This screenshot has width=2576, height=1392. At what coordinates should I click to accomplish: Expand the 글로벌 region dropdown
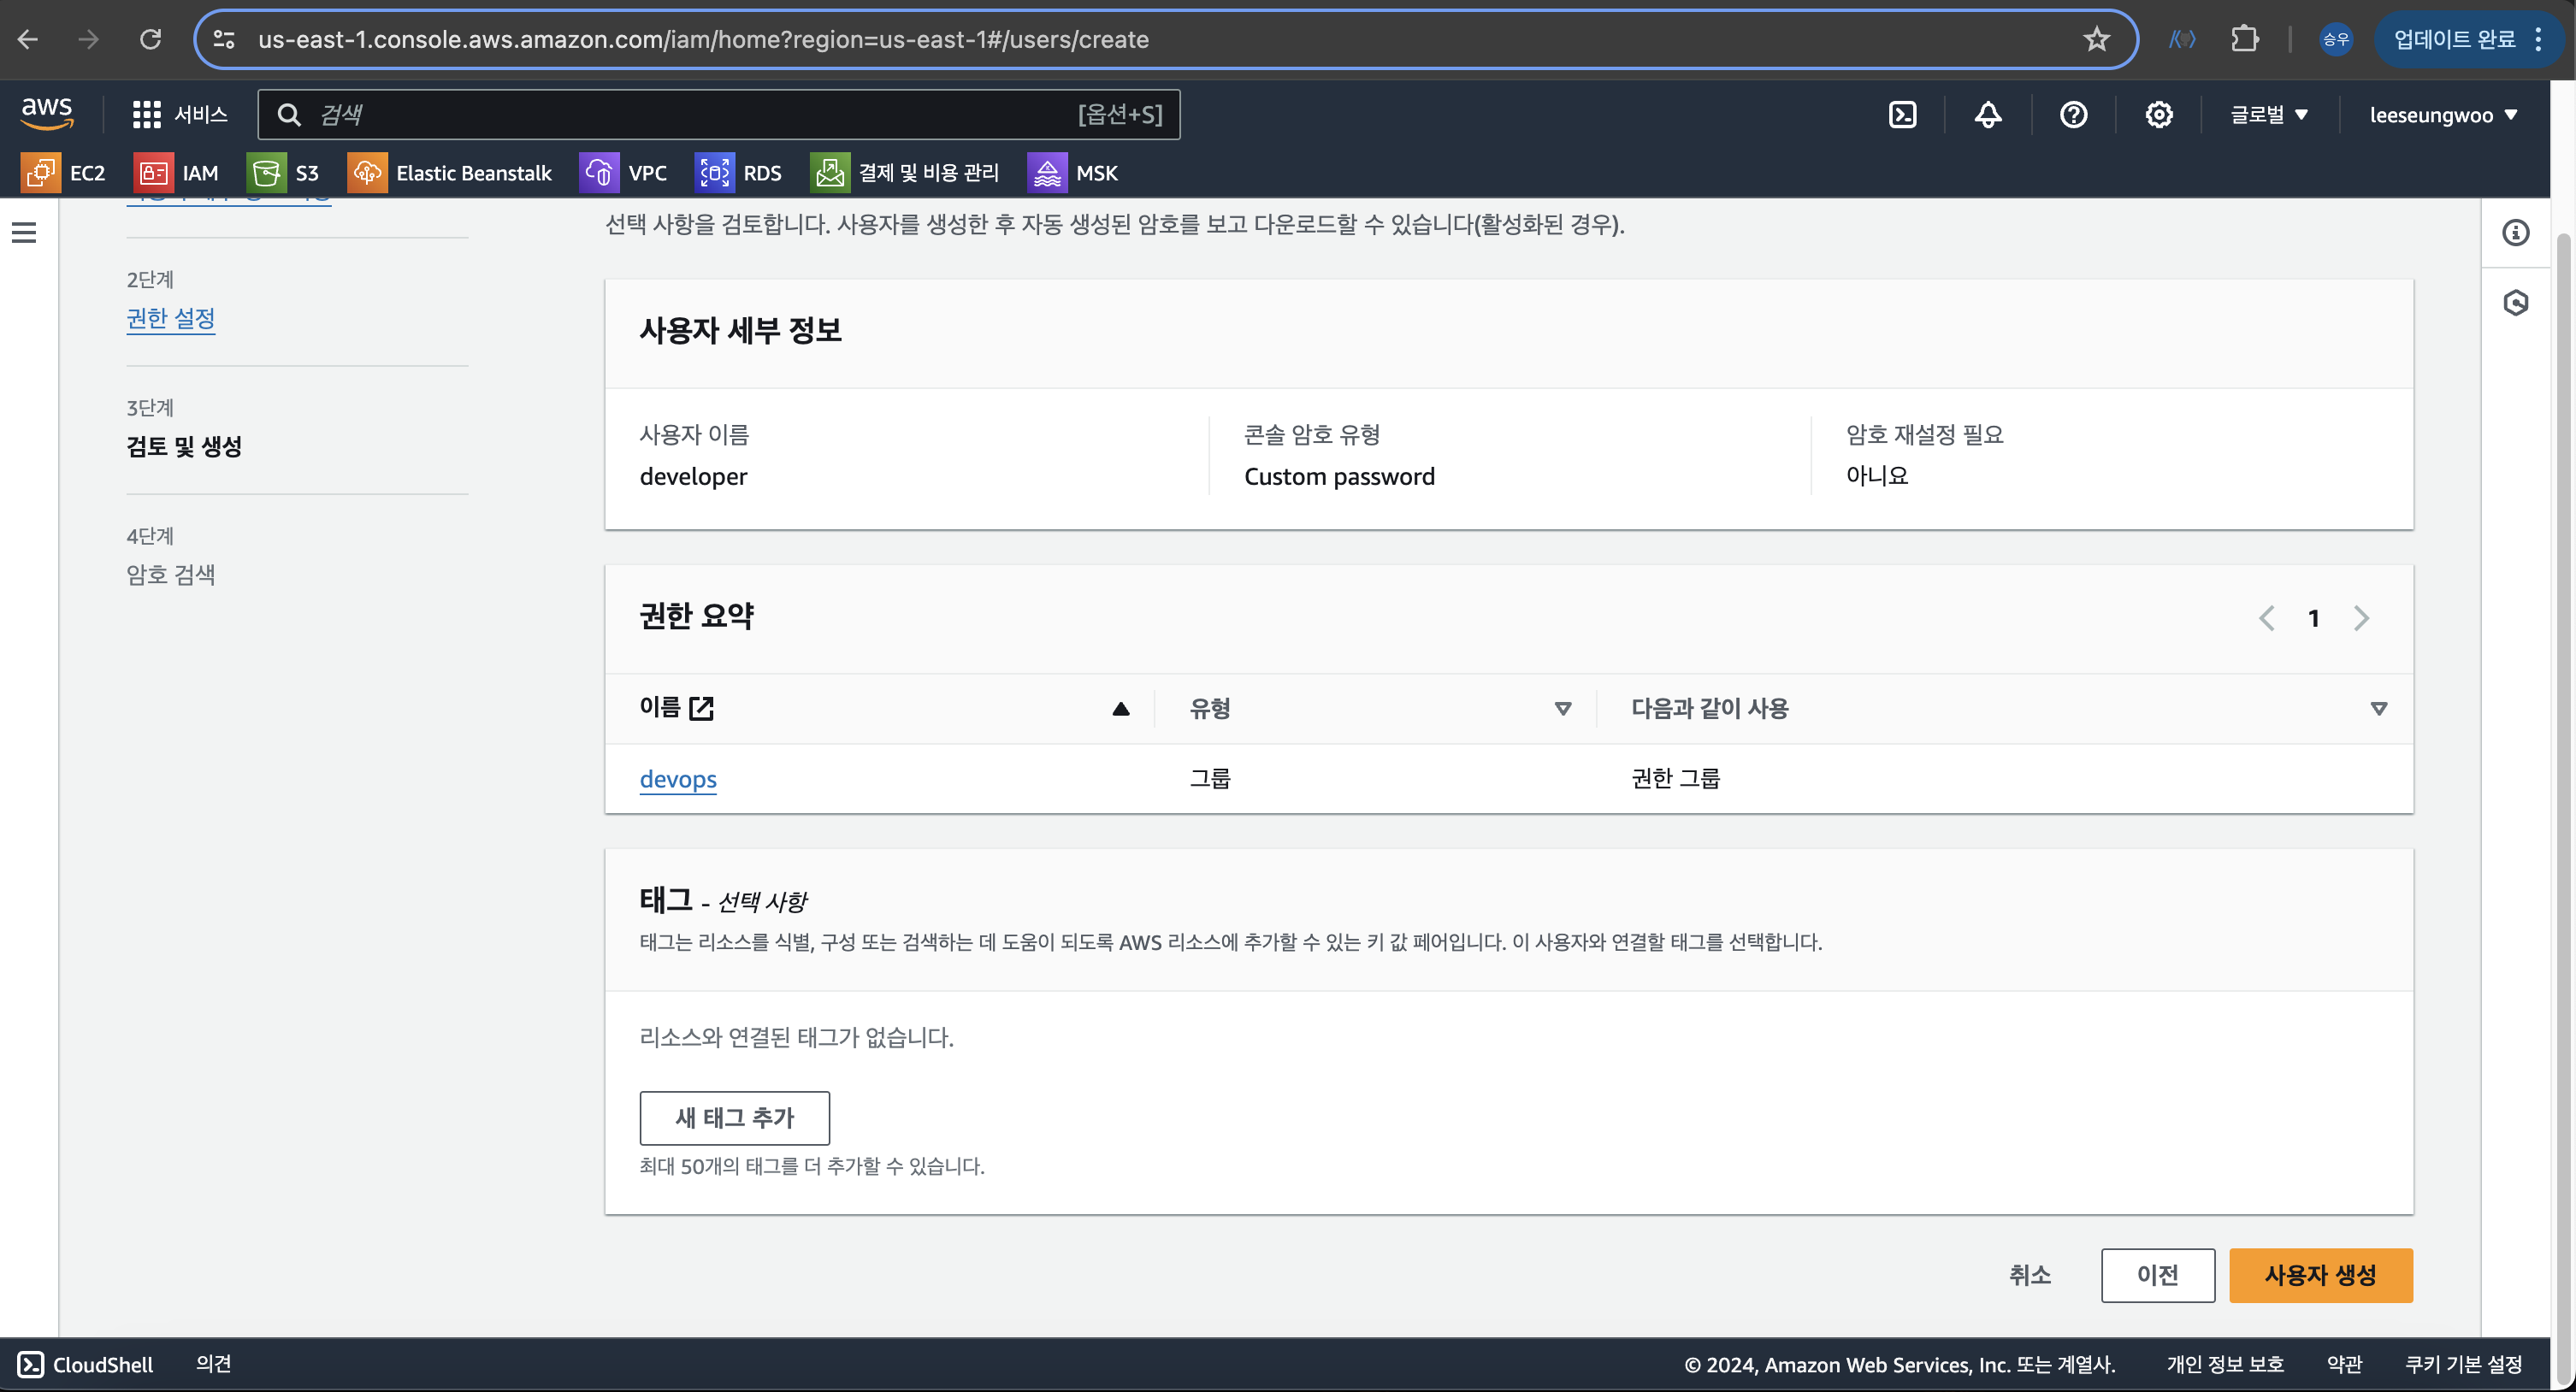pyautogui.click(x=2268, y=115)
